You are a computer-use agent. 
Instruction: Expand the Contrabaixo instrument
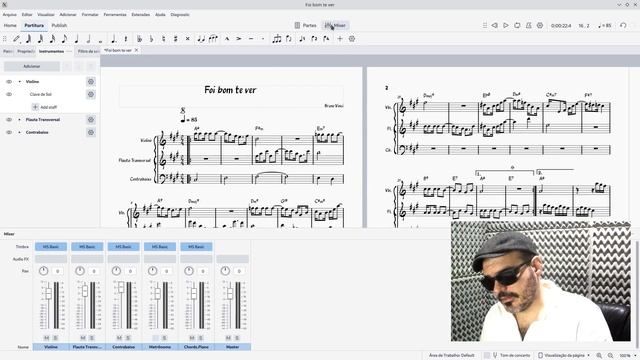tap(19, 132)
